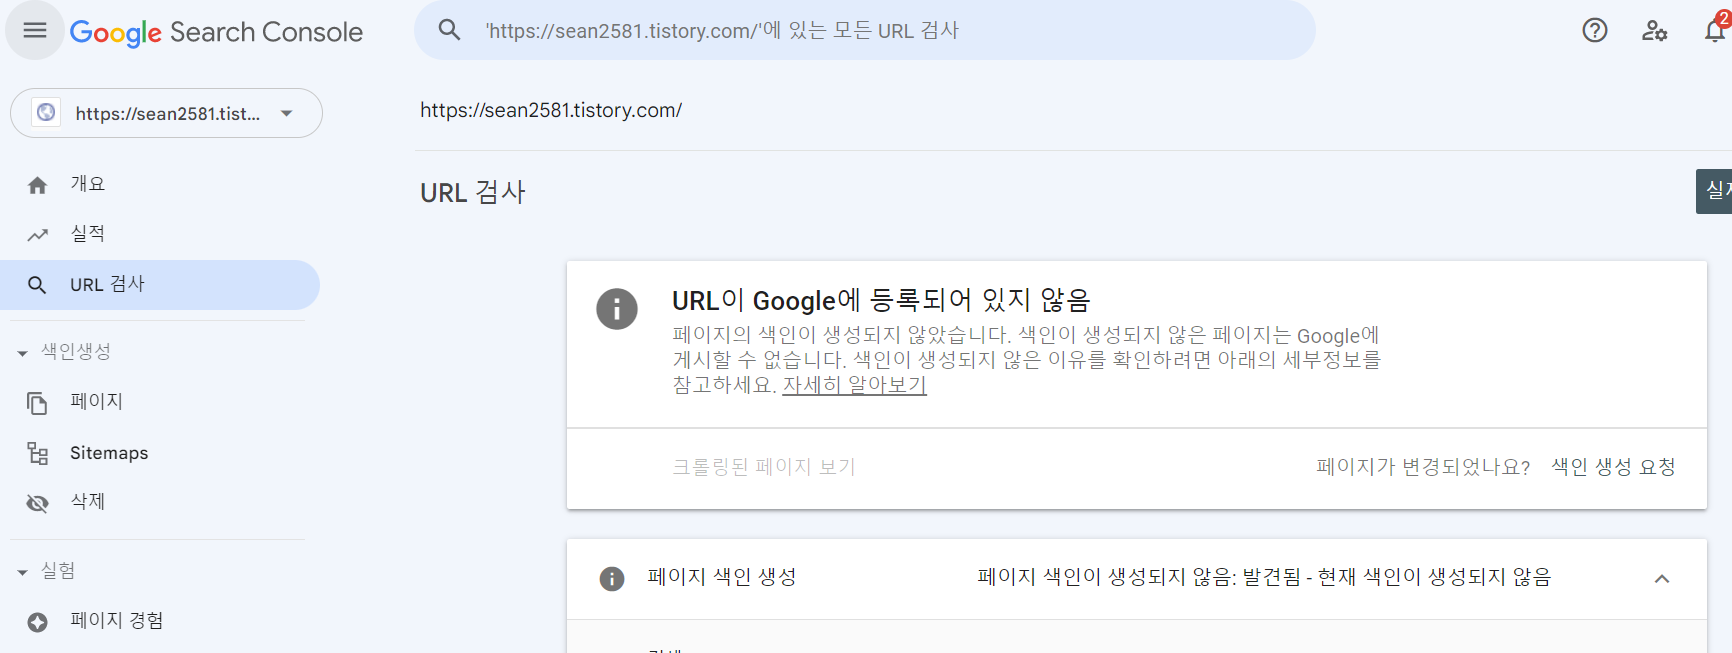
Task: Click the Google Search Console logo
Action: [216, 32]
